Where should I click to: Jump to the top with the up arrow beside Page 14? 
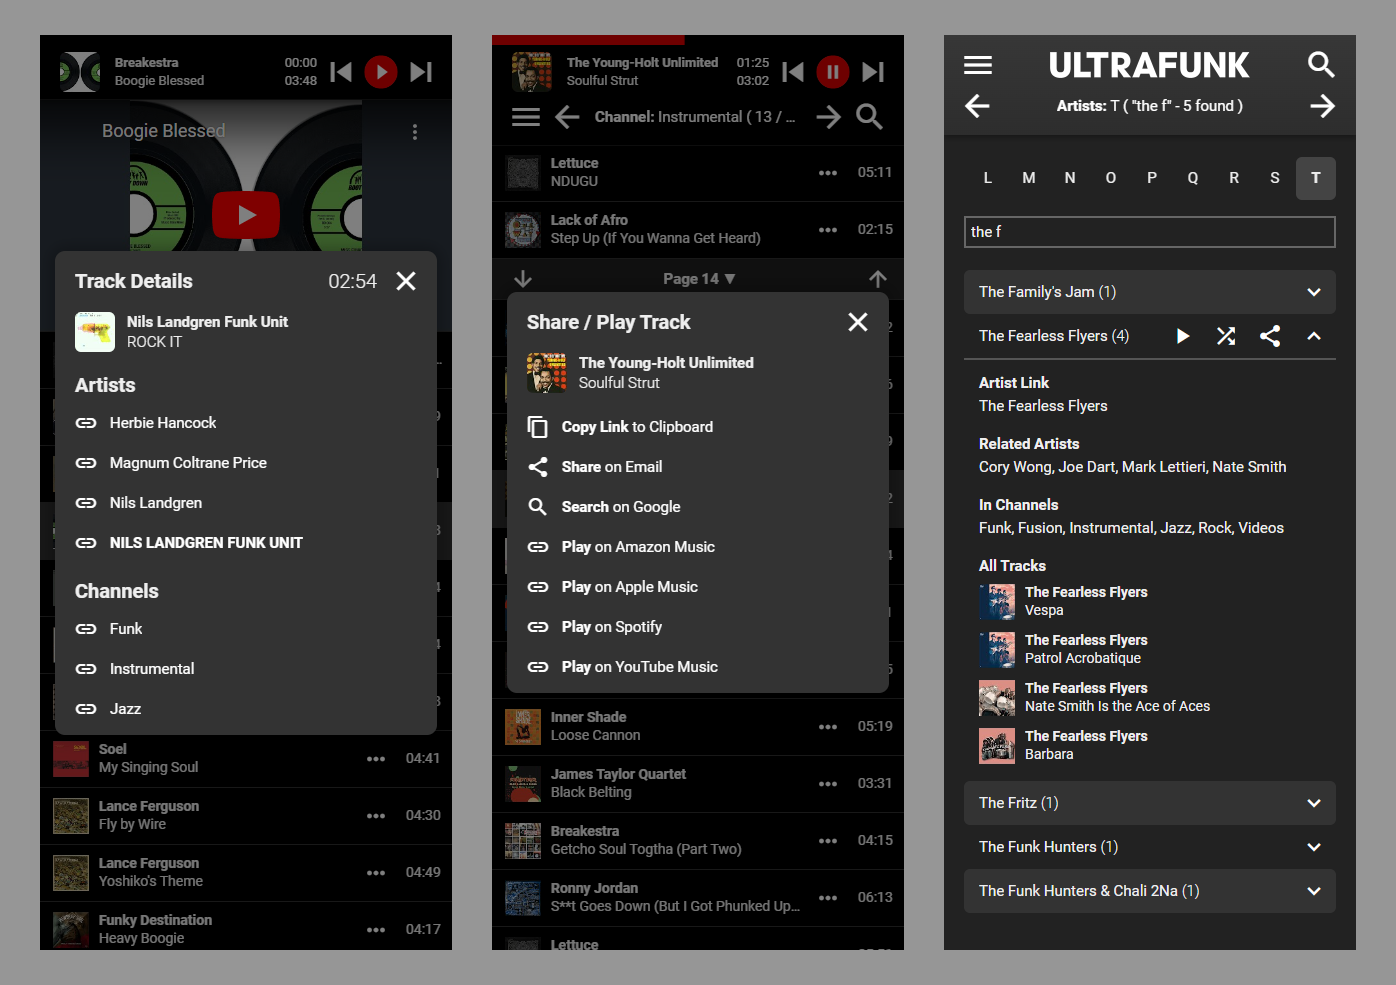point(878,279)
